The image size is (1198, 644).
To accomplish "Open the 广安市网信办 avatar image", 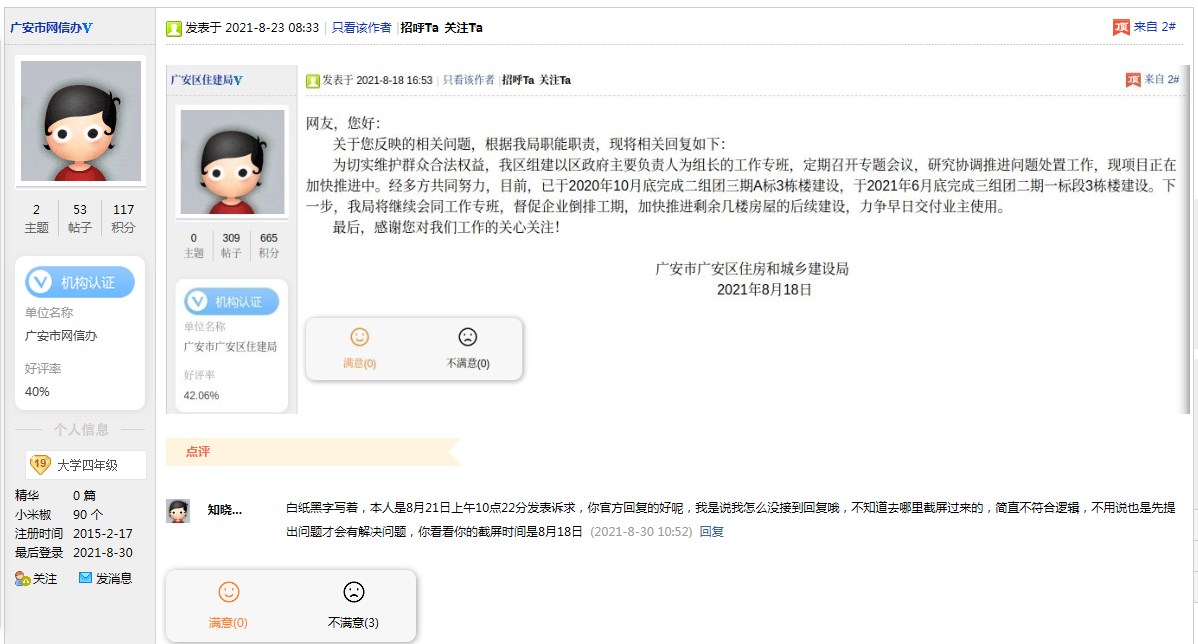I will (80, 120).
